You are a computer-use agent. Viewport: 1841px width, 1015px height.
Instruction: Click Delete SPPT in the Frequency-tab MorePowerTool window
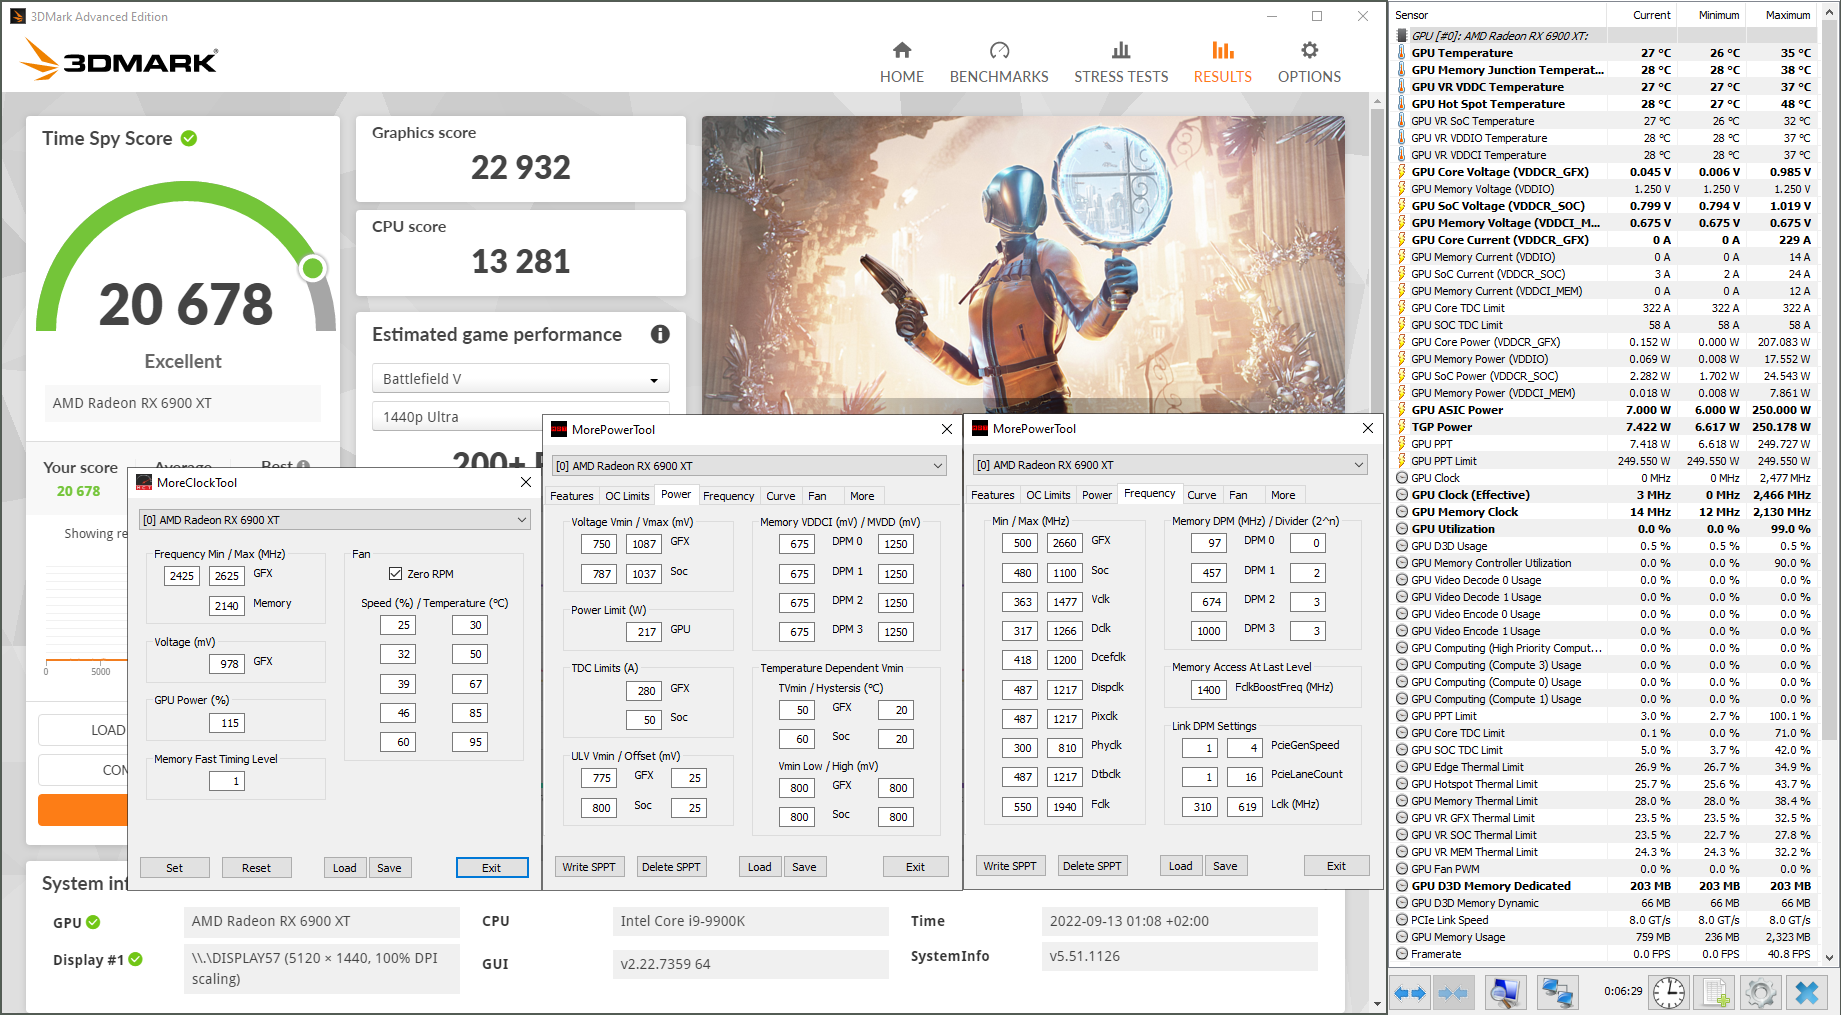[1092, 866]
